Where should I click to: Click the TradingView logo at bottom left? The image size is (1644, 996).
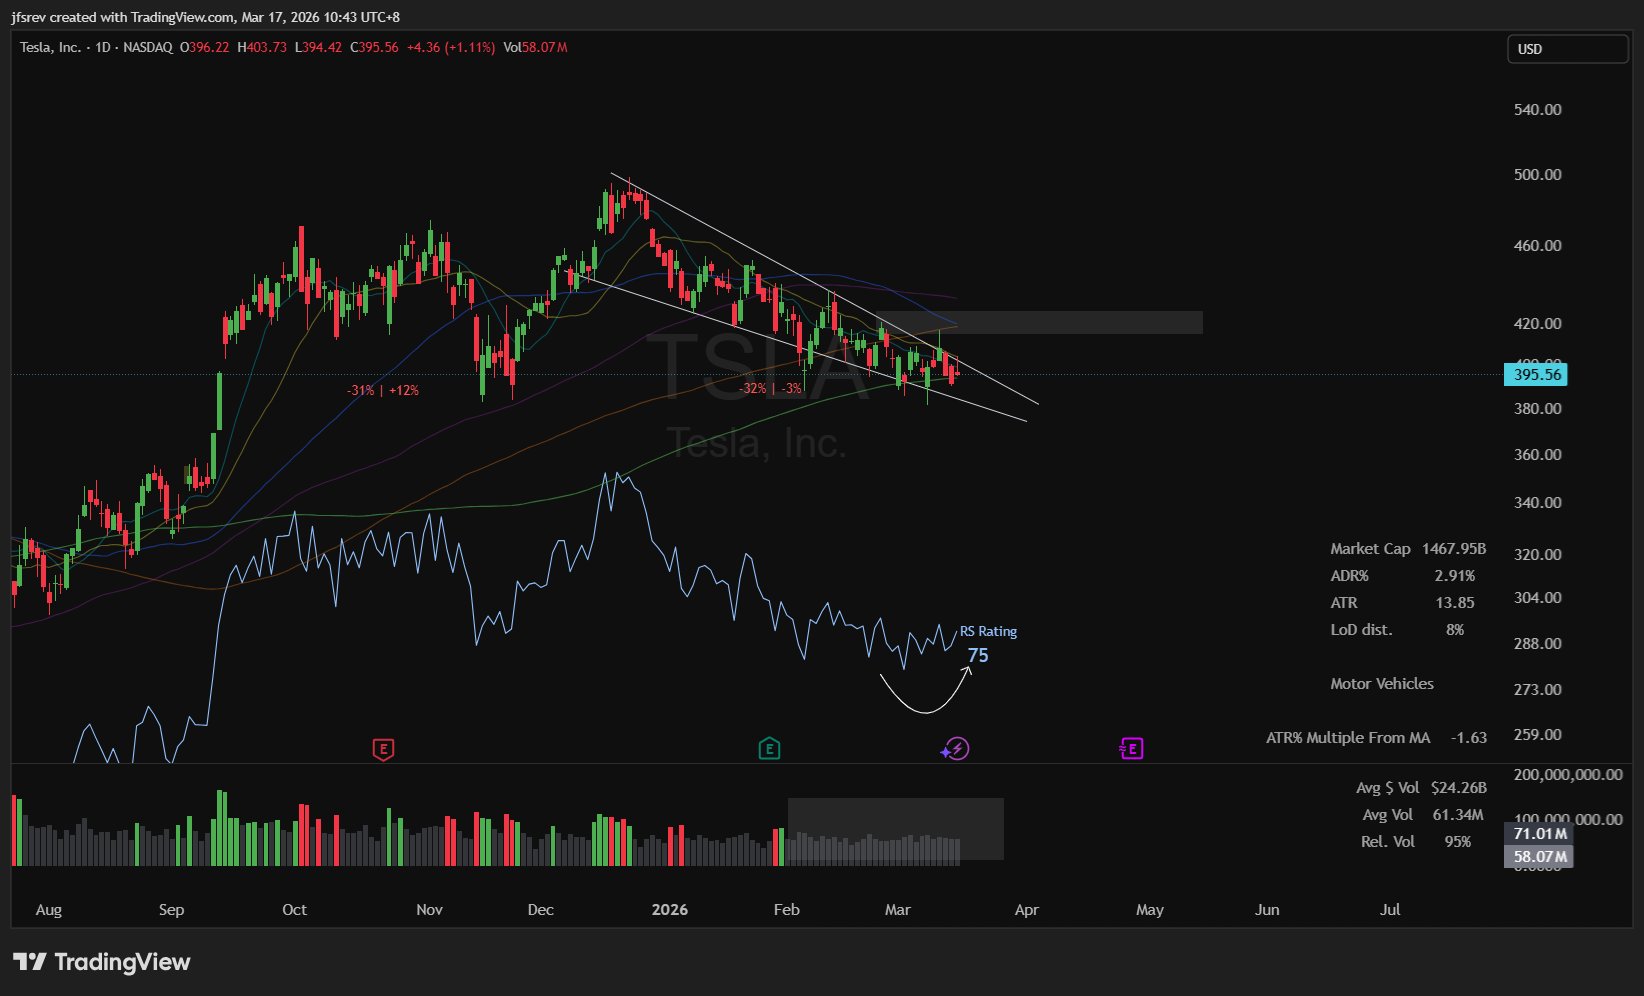(x=102, y=962)
